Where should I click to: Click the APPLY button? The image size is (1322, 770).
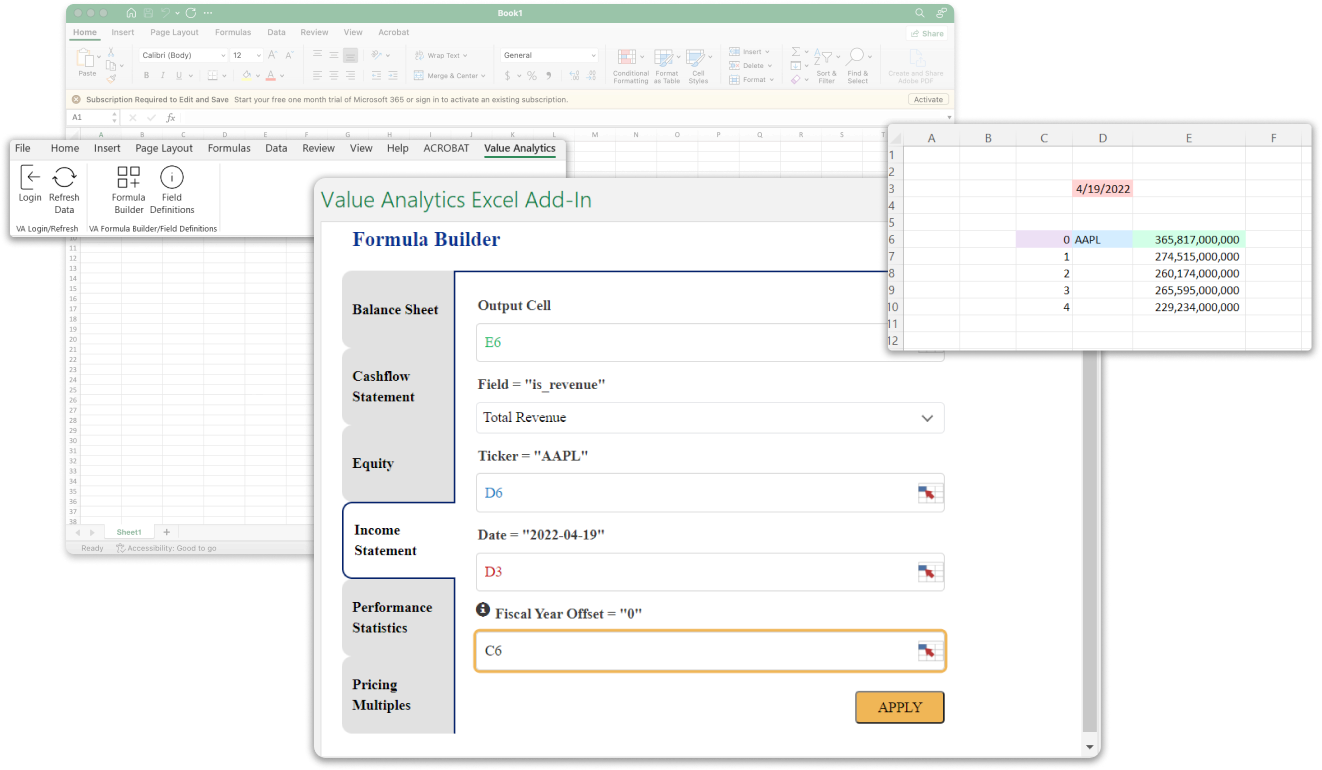point(900,707)
